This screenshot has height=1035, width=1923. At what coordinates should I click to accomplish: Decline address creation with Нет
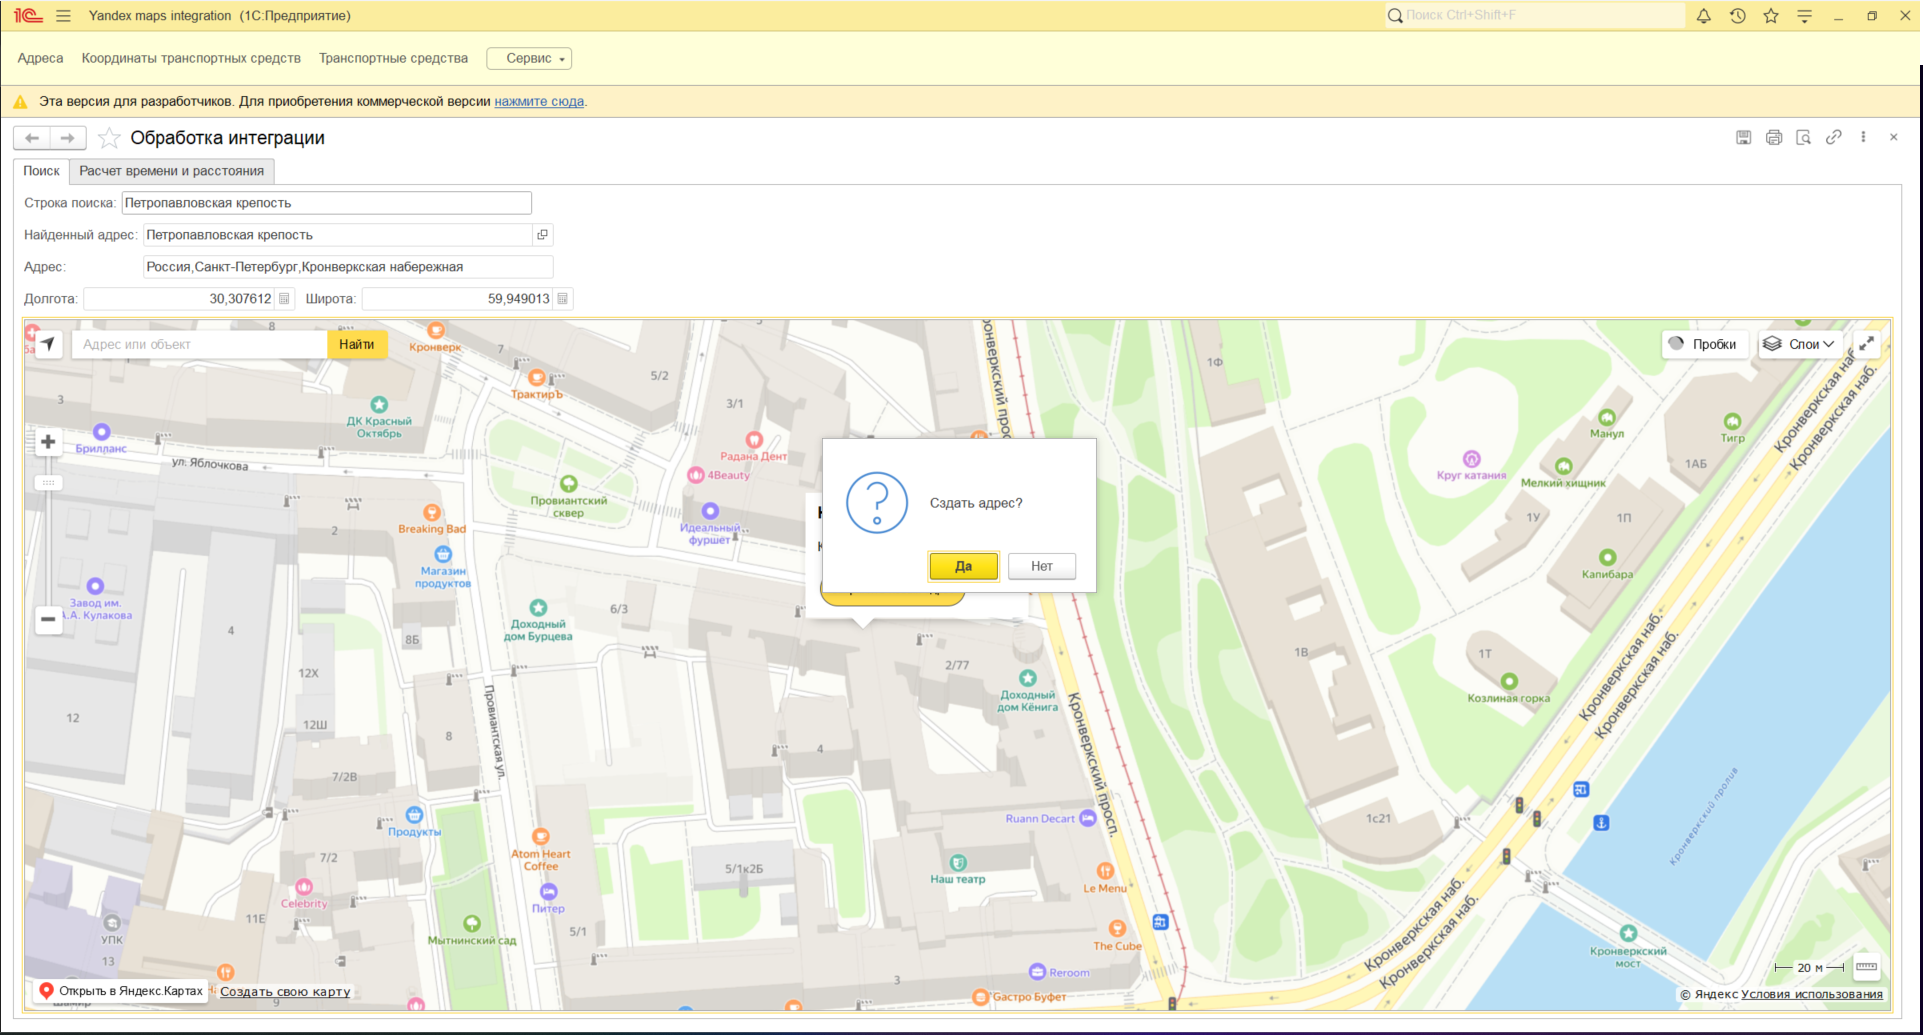coord(1042,566)
